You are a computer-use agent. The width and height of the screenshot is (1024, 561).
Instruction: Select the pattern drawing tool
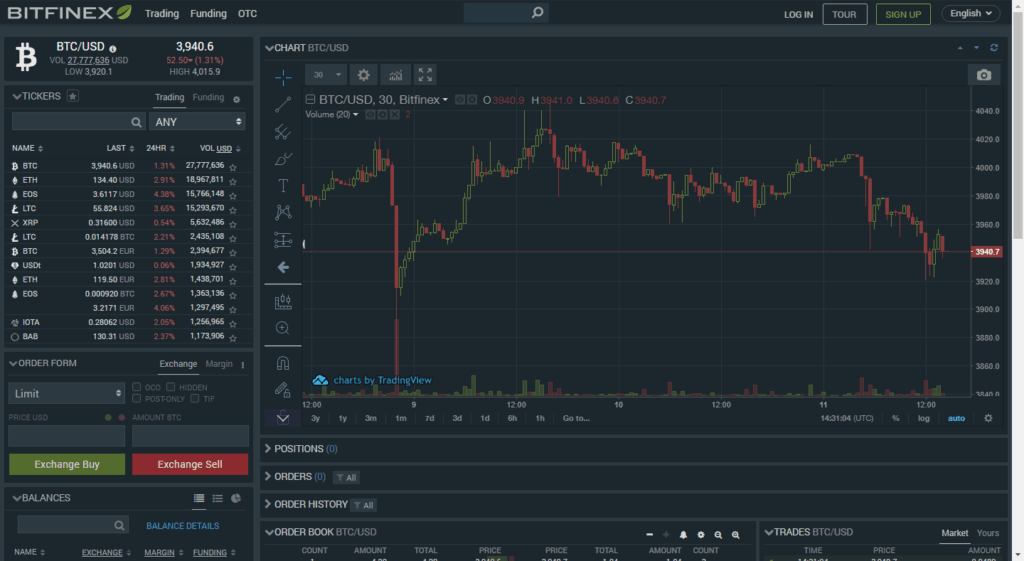283,212
